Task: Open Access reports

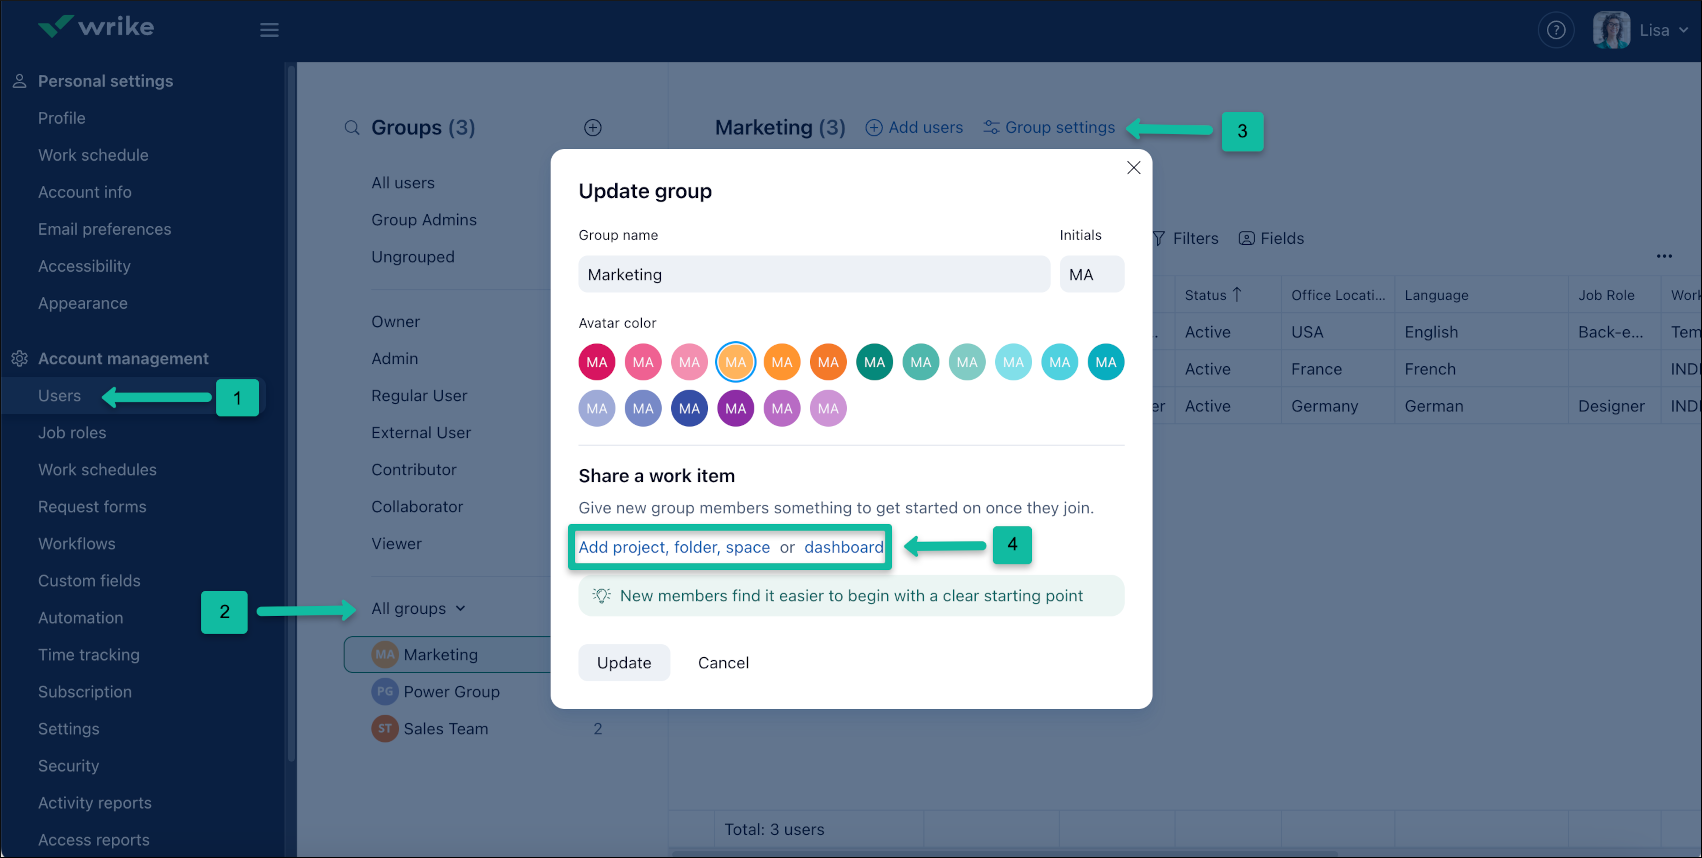Action: click(x=94, y=840)
